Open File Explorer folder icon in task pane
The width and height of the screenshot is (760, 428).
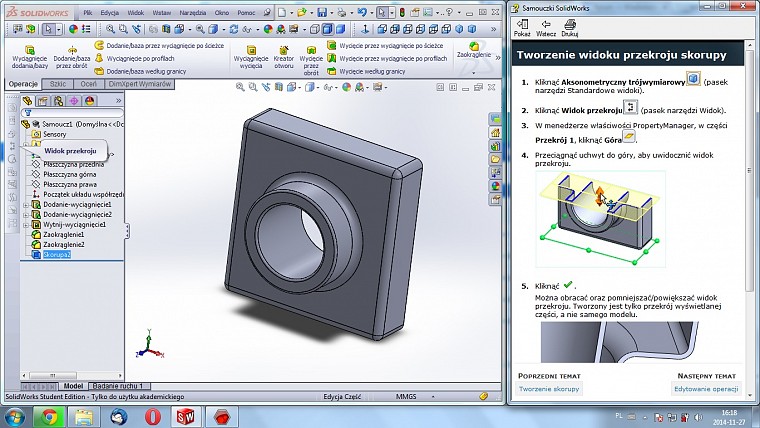point(495,159)
